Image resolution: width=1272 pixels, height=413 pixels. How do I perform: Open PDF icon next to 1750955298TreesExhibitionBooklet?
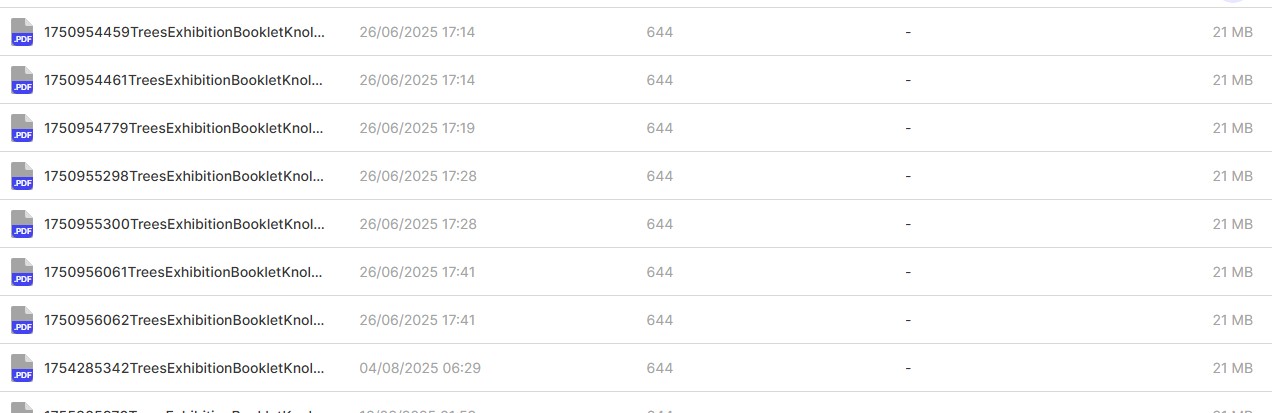pyautogui.click(x=22, y=176)
